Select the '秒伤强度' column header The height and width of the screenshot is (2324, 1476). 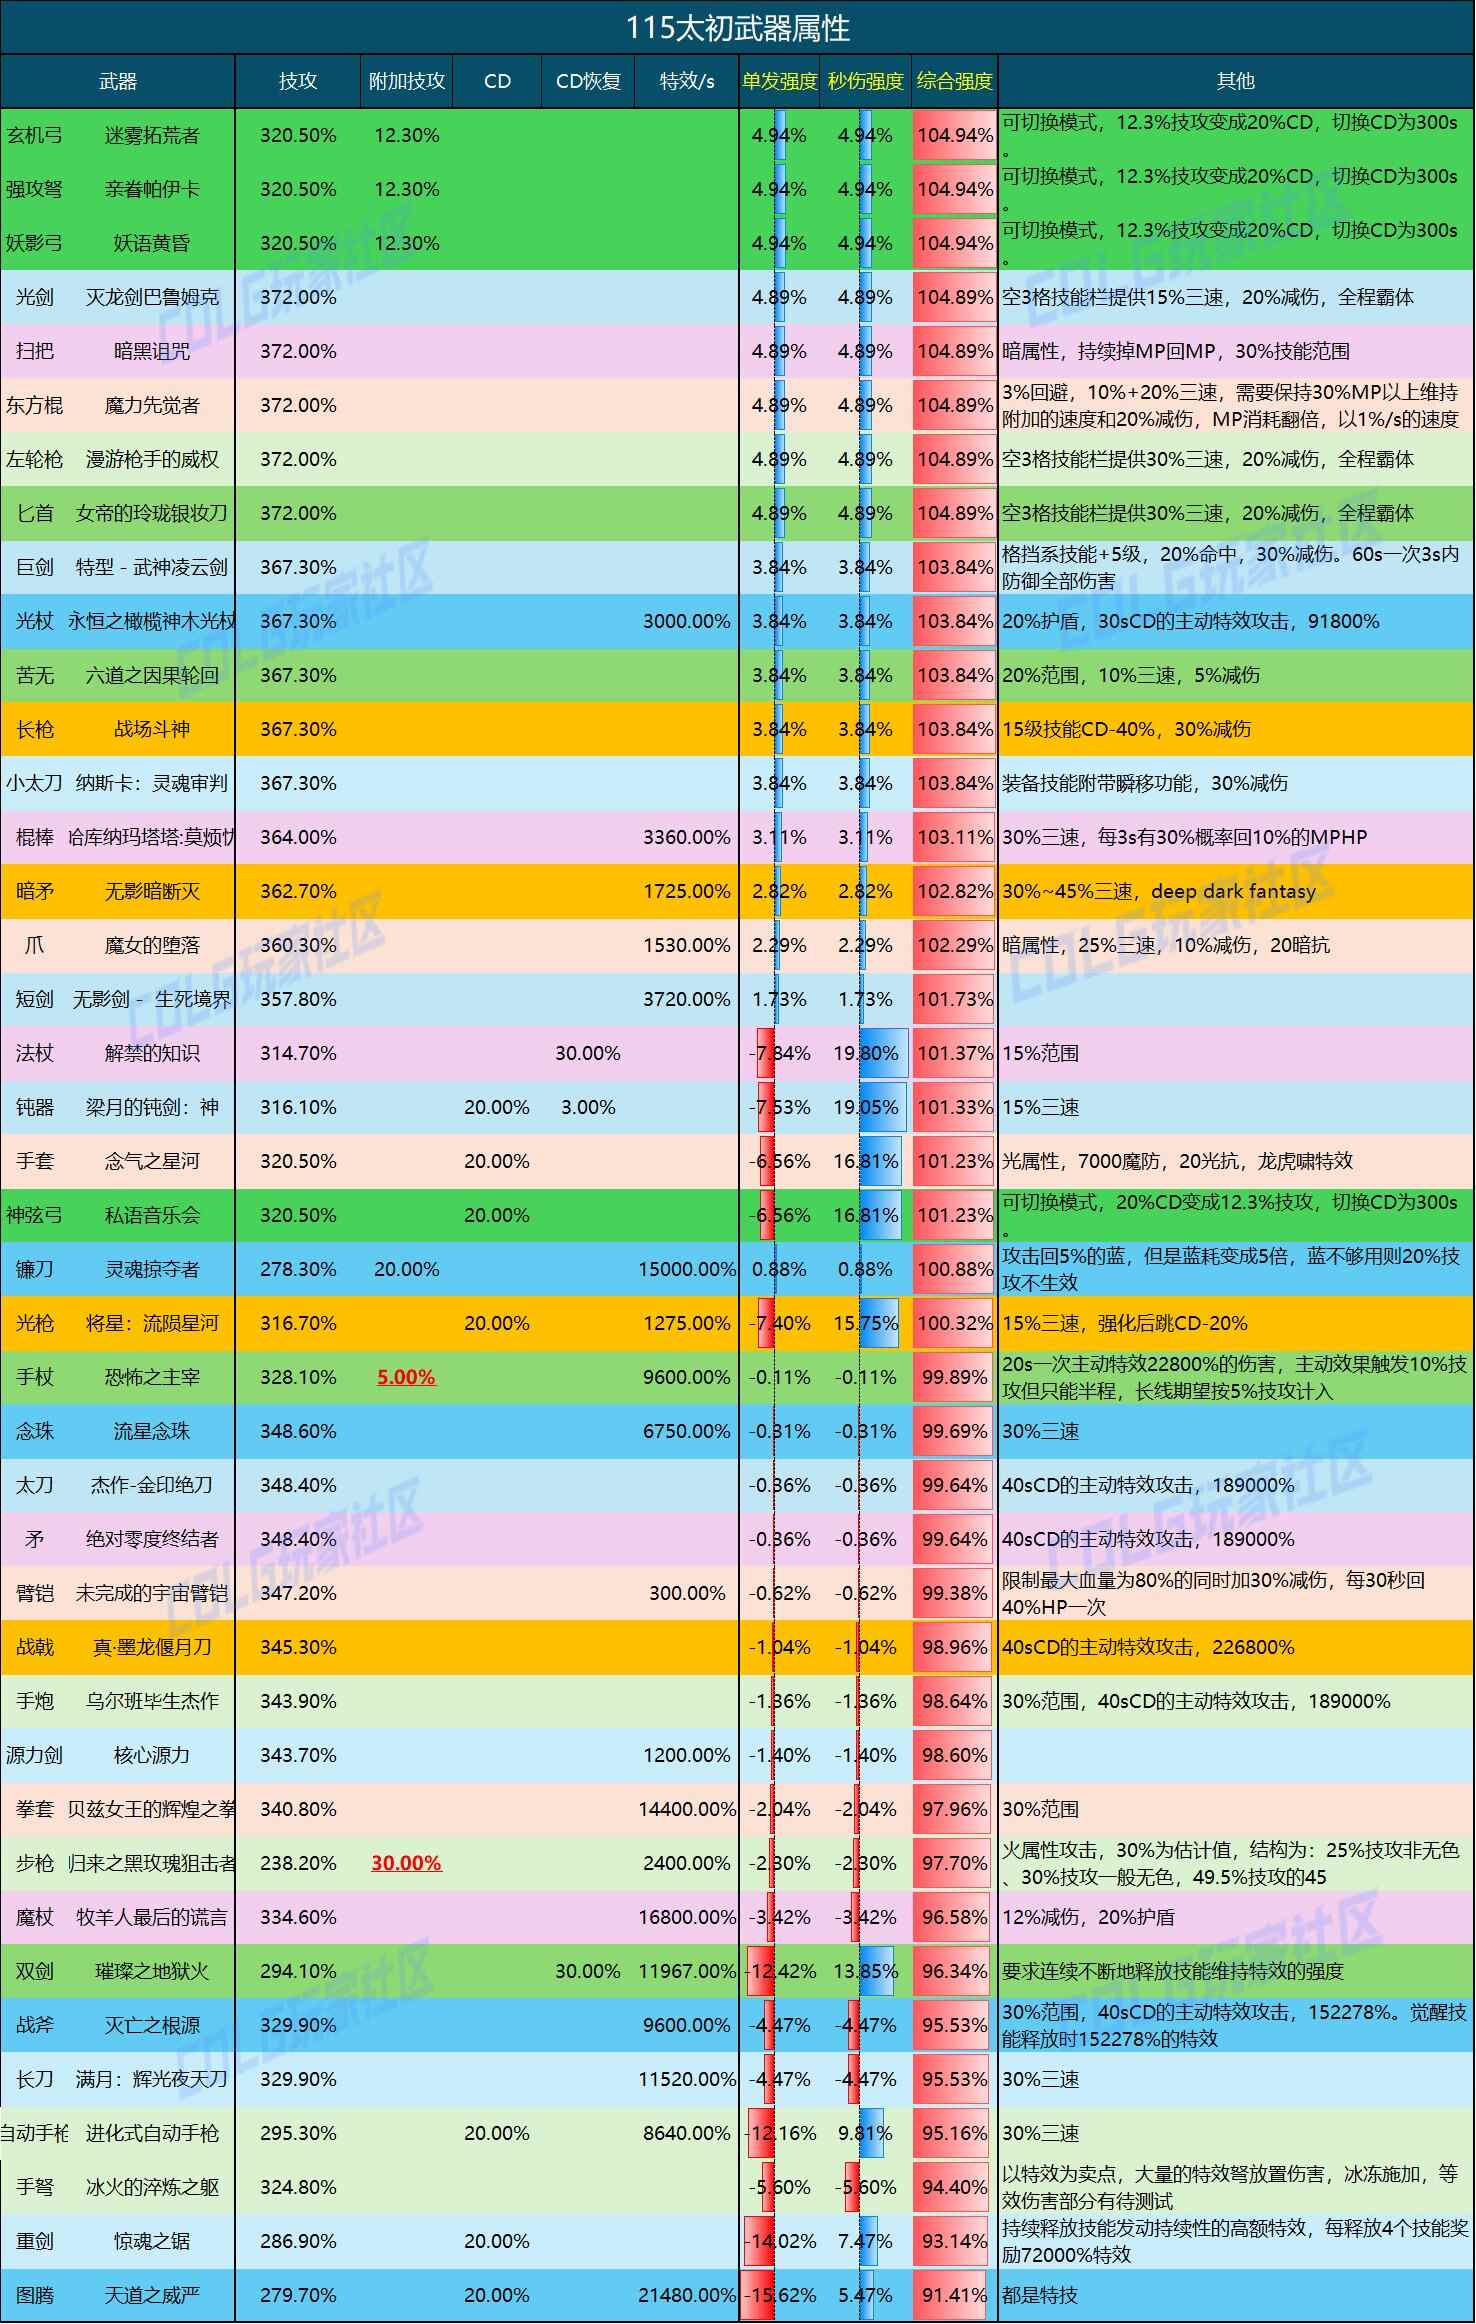tap(866, 81)
